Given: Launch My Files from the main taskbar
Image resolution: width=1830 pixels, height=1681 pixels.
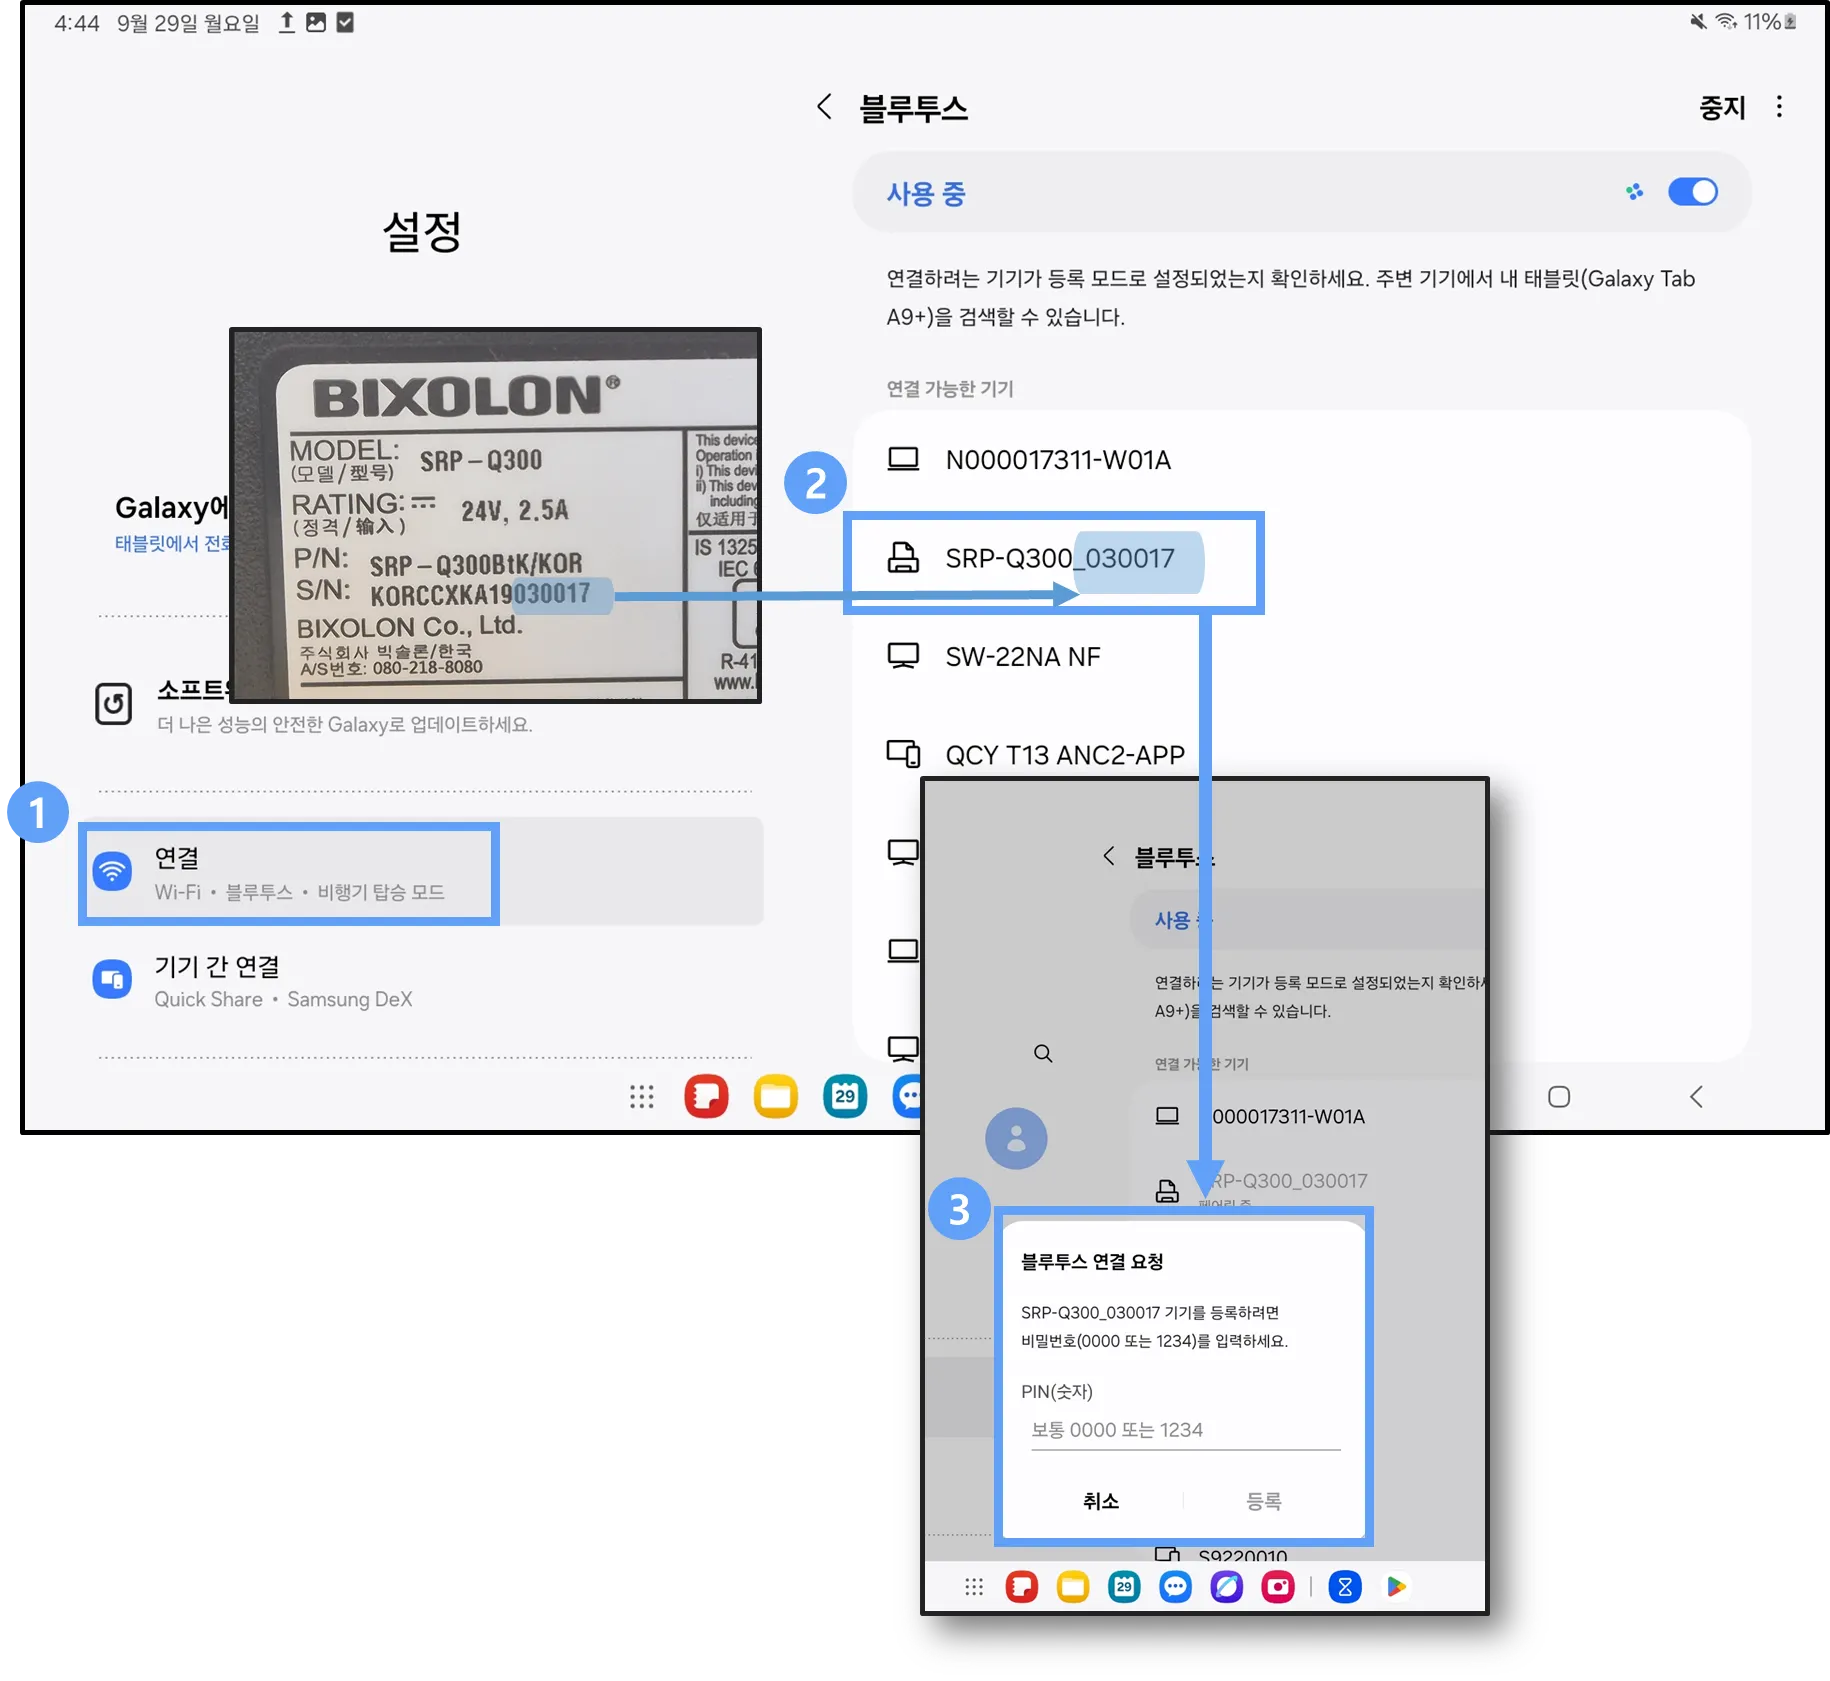Looking at the screenshot, I should [x=776, y=1097].
